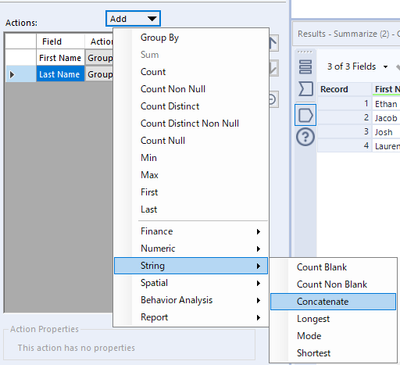The width and height of the screenshot is (400, 365).
Task: Click the sigma-shaped results view icon
Action: point(306,89)
